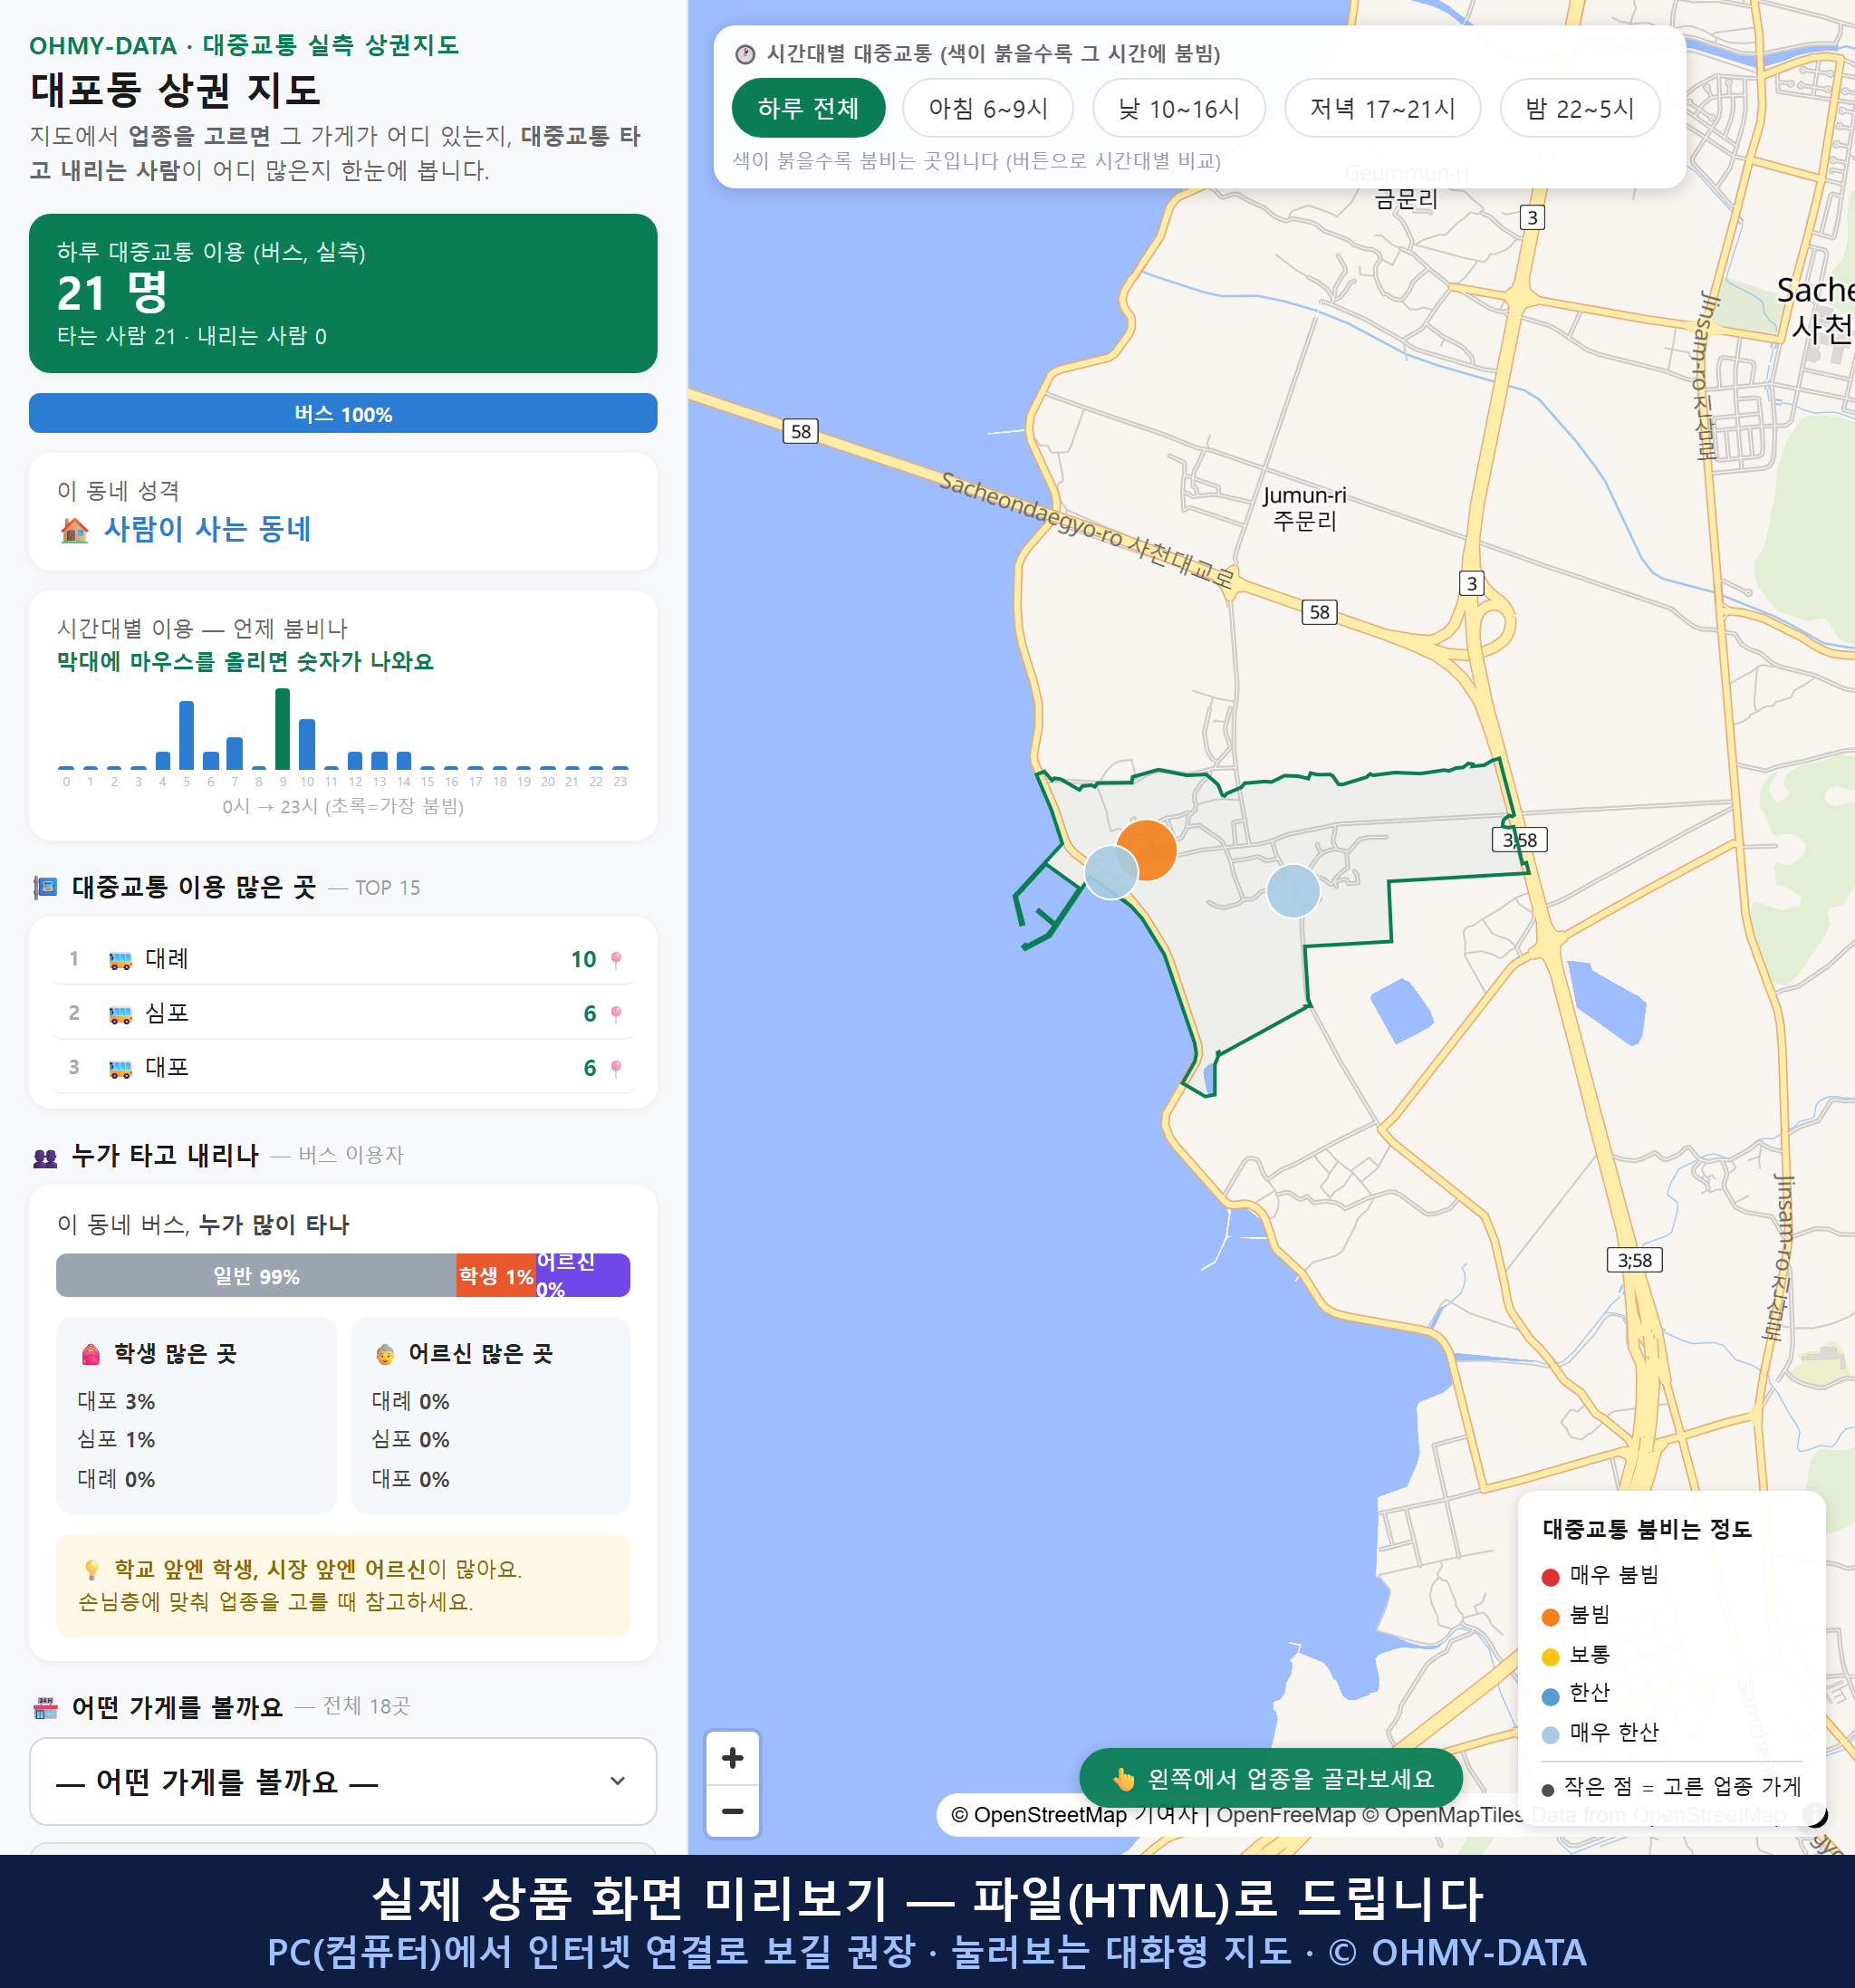This screenshot has width=1855, height=1988.
Task: Click the 학생 1% orange bar segment
Action: [496, 1275]
